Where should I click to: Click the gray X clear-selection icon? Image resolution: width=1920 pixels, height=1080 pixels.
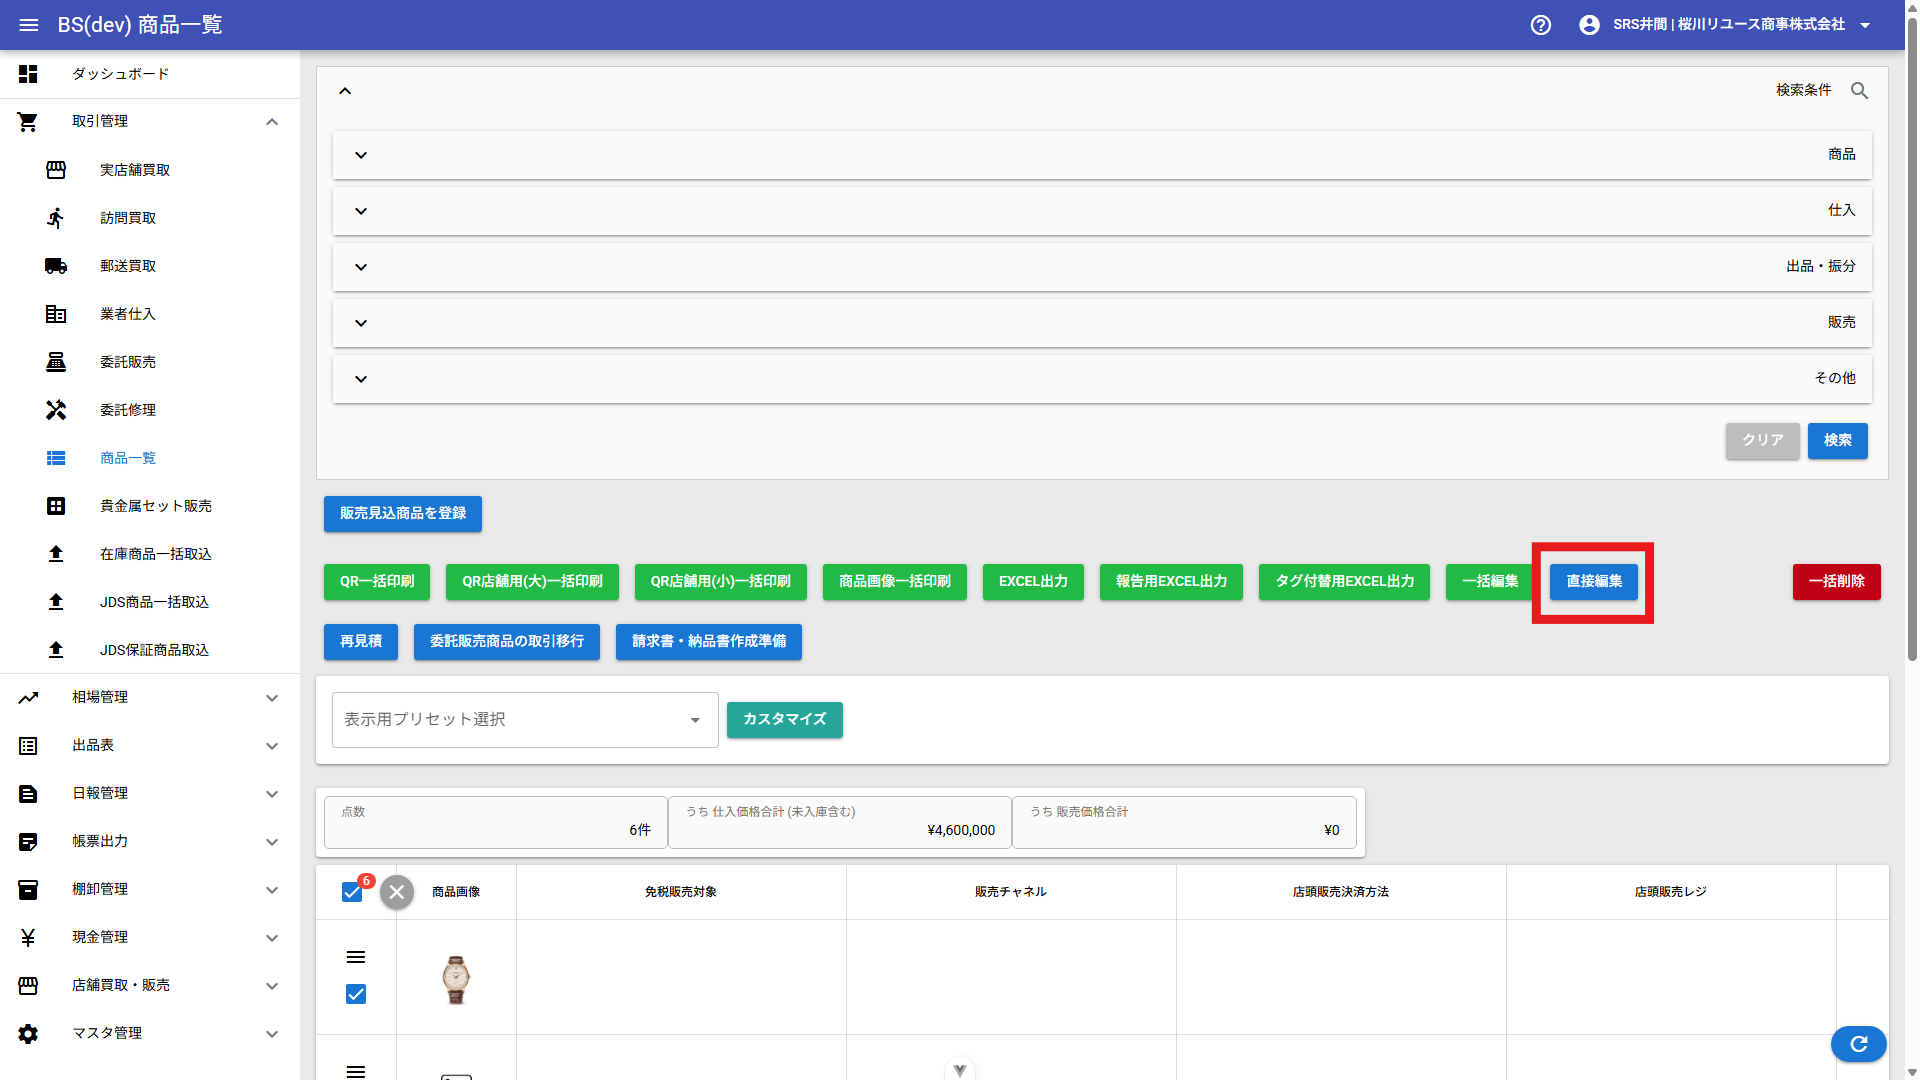point(397,892)
